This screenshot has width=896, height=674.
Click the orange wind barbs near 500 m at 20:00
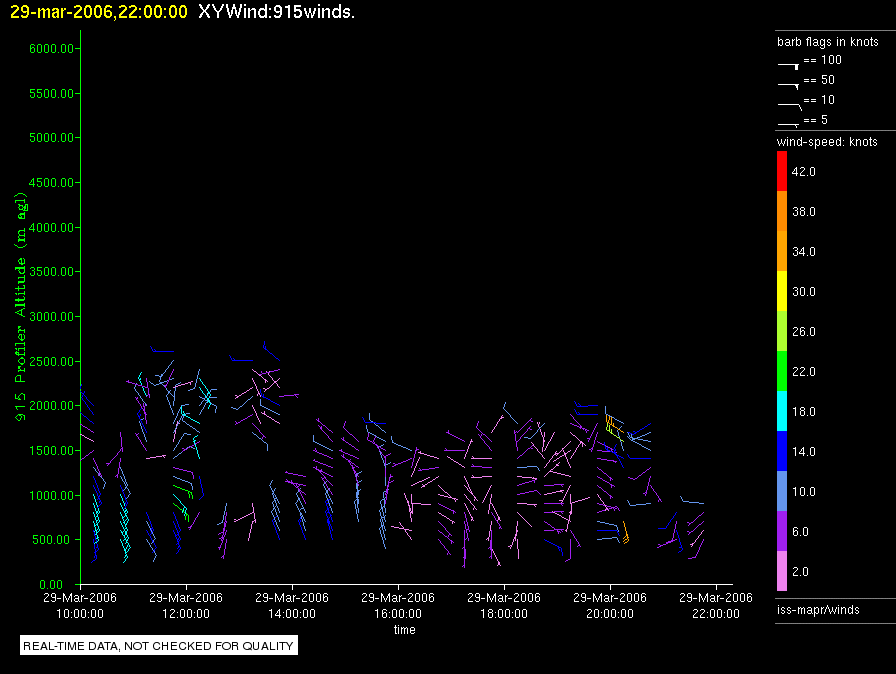pos(626,533)
